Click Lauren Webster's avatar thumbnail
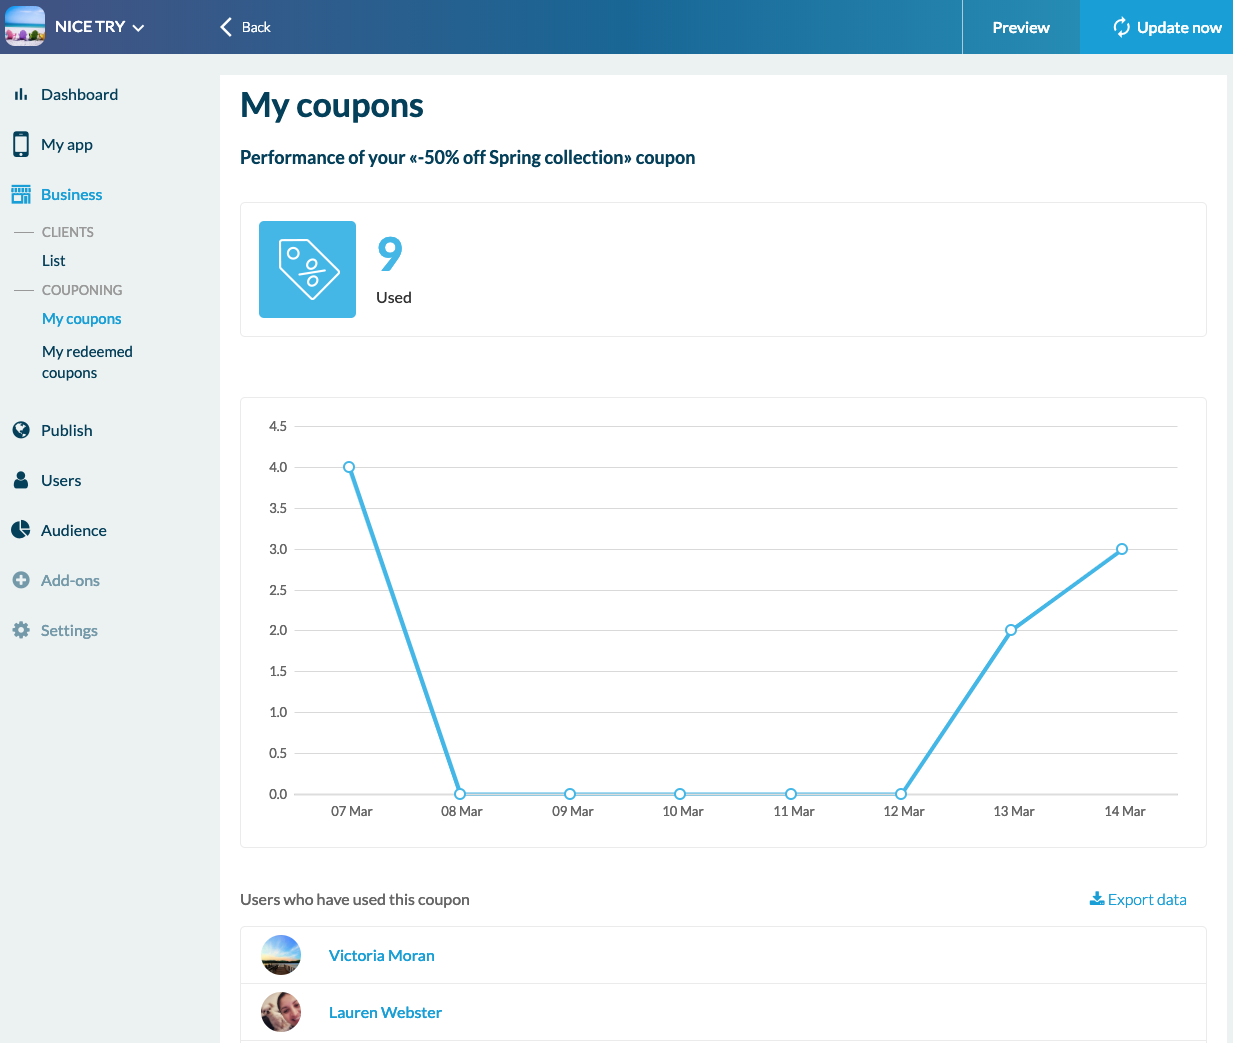This screenshot has height=1043, width=1233. [x=281, y=1012]
